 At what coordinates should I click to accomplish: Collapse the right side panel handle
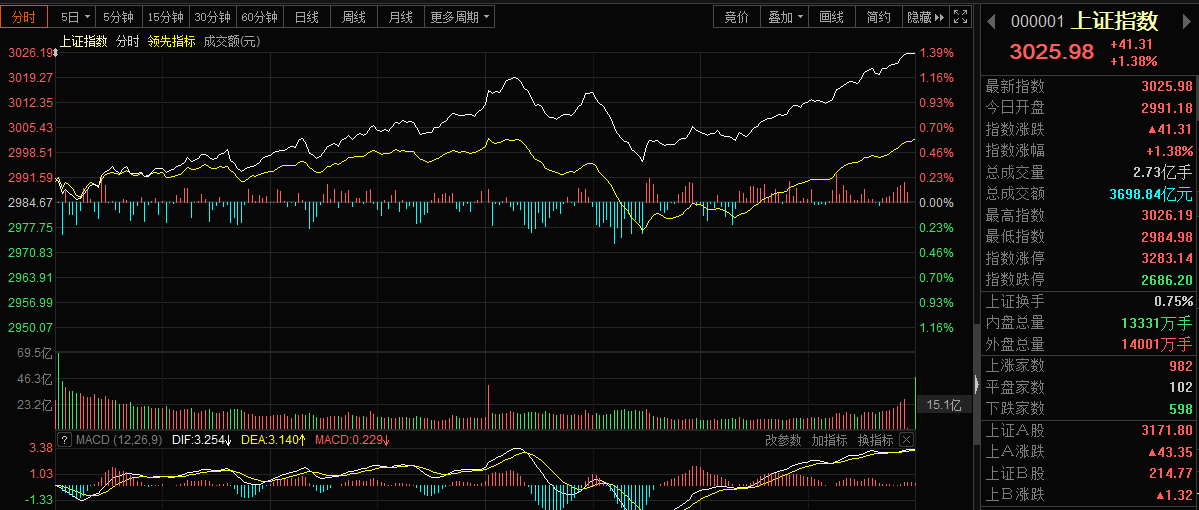[975, 383]
